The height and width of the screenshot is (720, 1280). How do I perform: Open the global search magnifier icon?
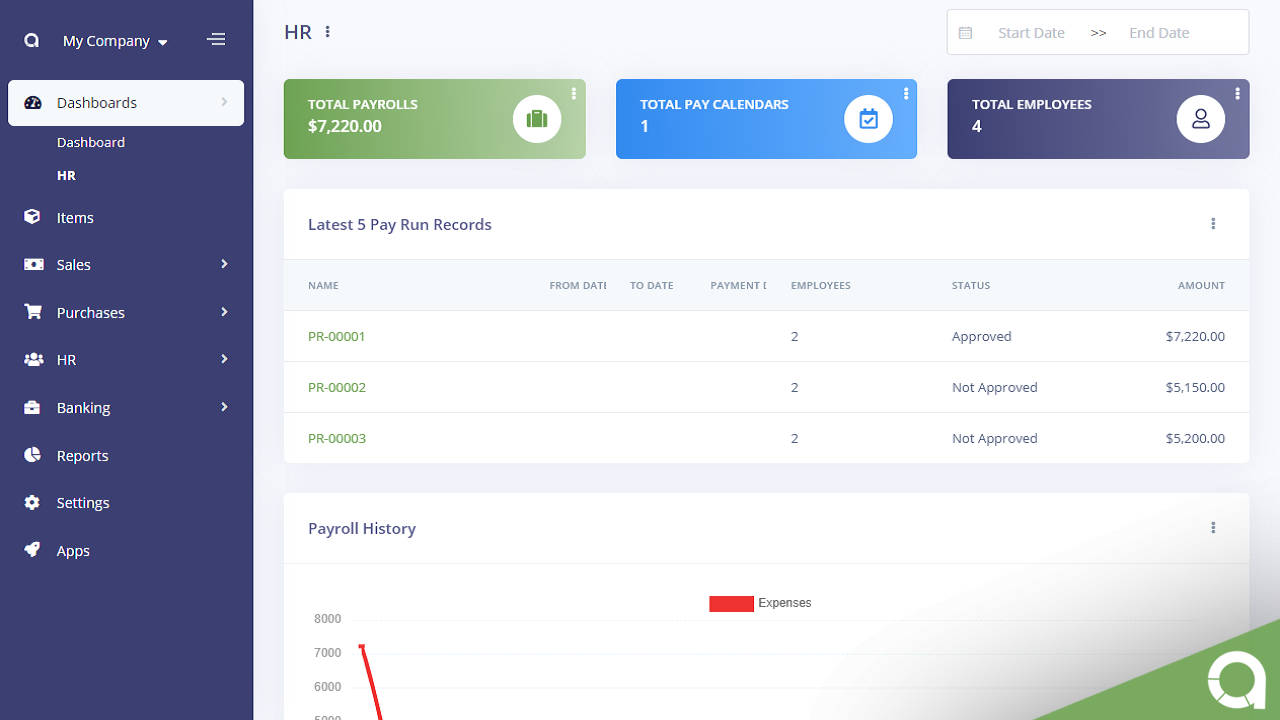(x=30, y=40)
